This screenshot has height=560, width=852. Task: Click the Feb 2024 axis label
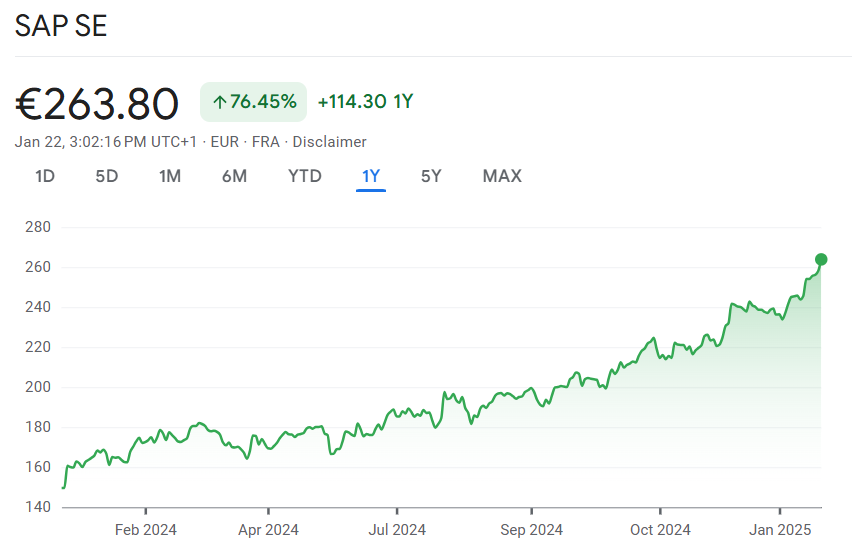[x=146, y=530]
